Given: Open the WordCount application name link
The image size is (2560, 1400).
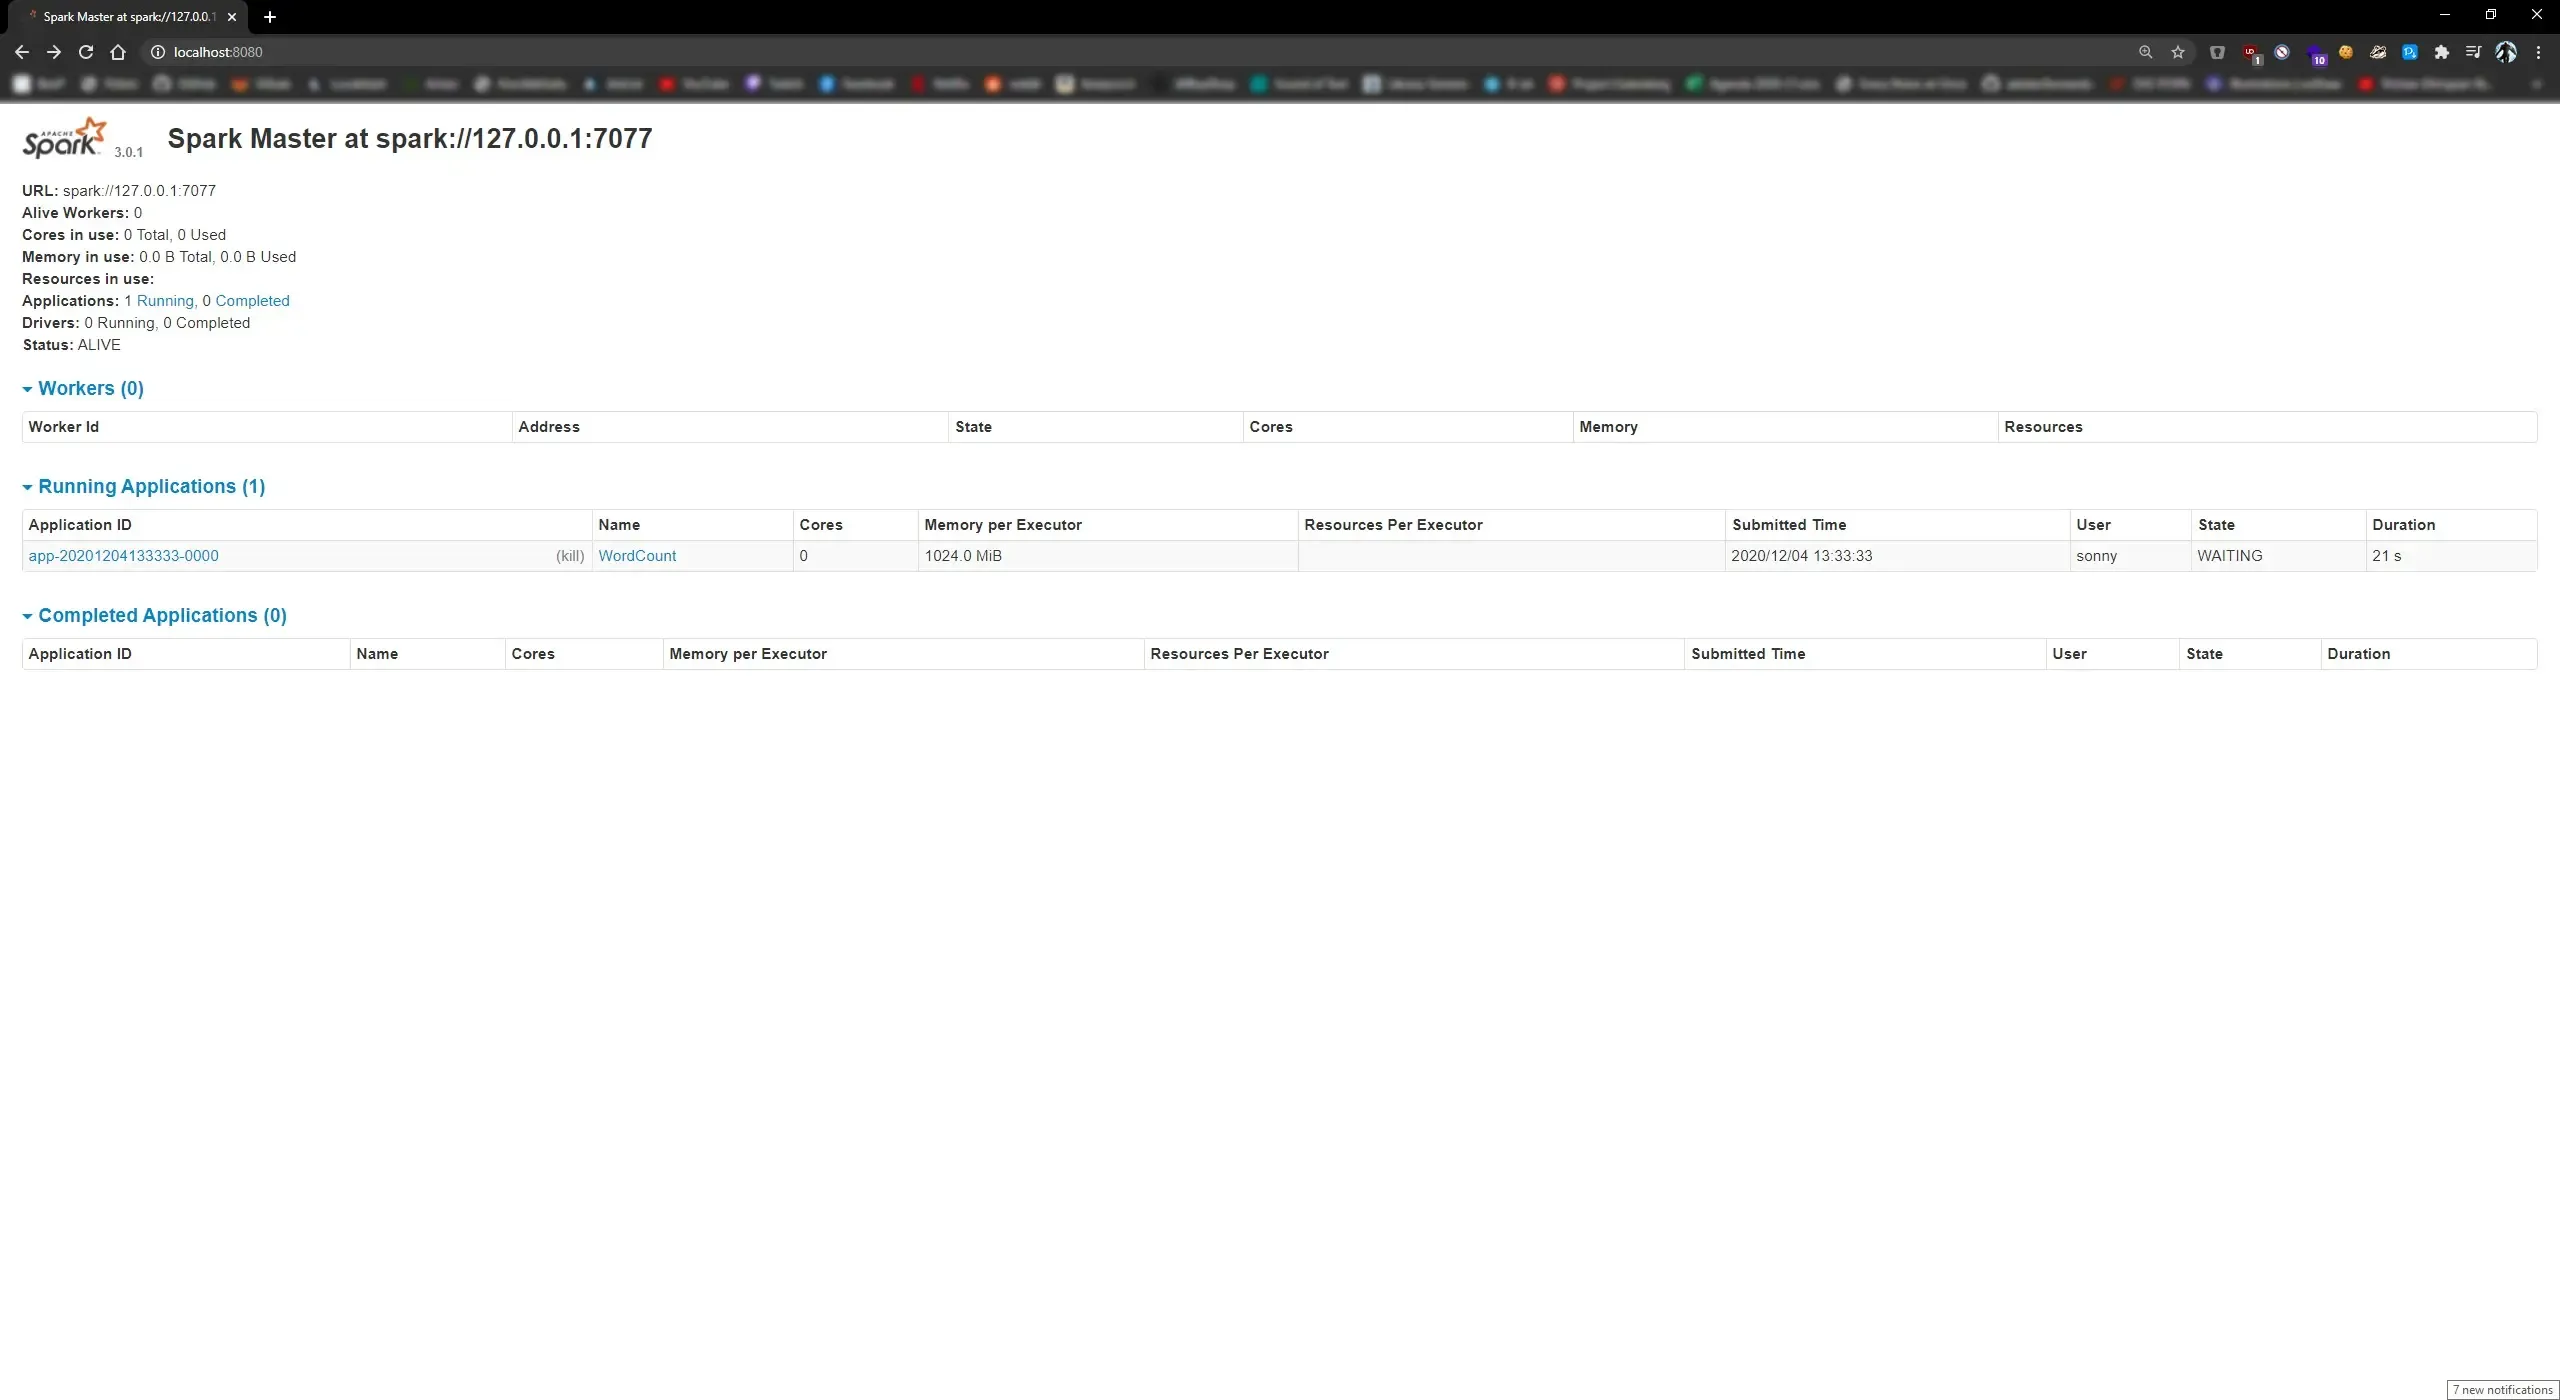Looking at the screenshot, I should 637,556.
